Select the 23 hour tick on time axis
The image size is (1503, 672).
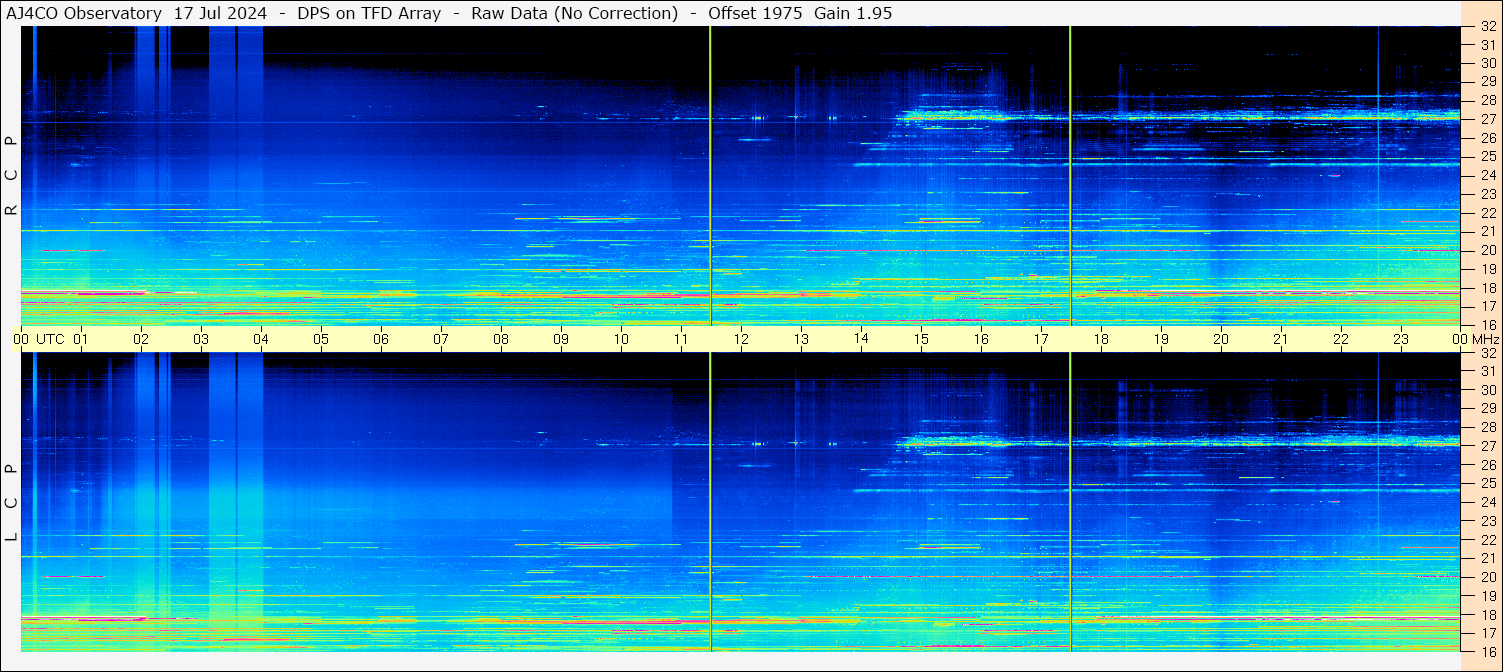[1401, 339]
